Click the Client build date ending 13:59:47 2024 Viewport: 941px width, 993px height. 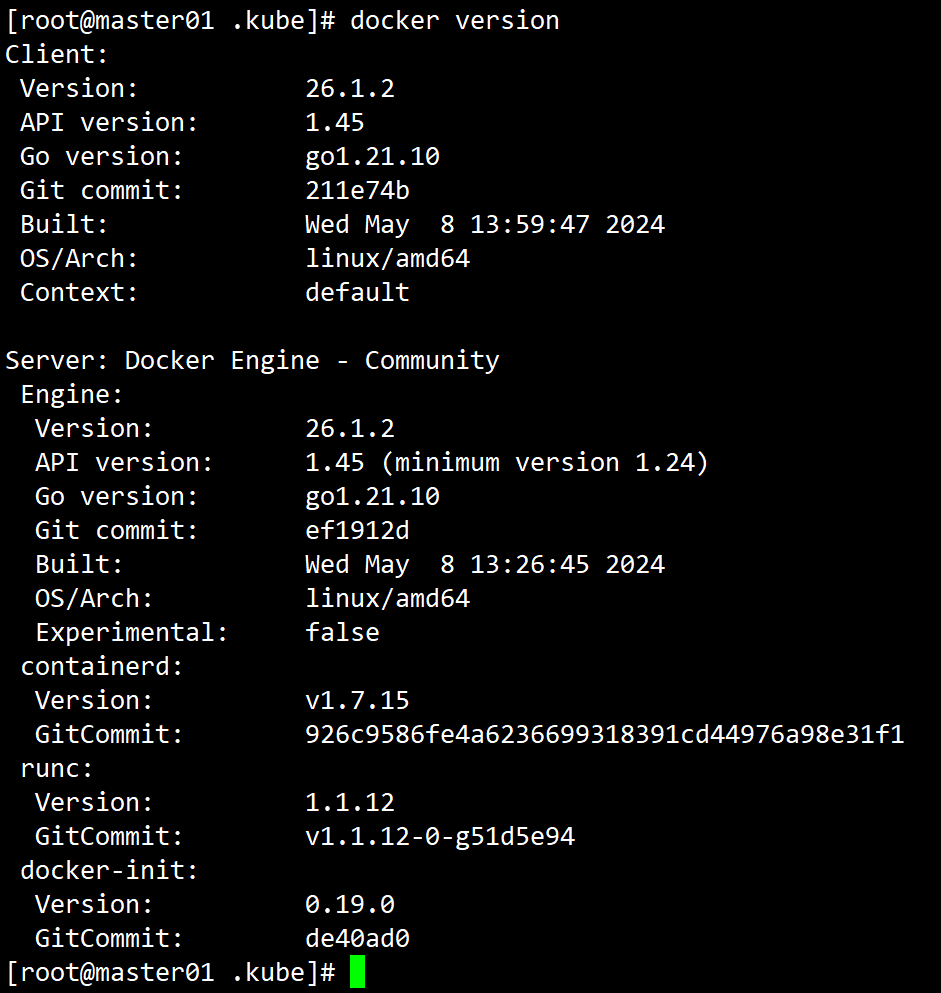(x=485, y=225)
